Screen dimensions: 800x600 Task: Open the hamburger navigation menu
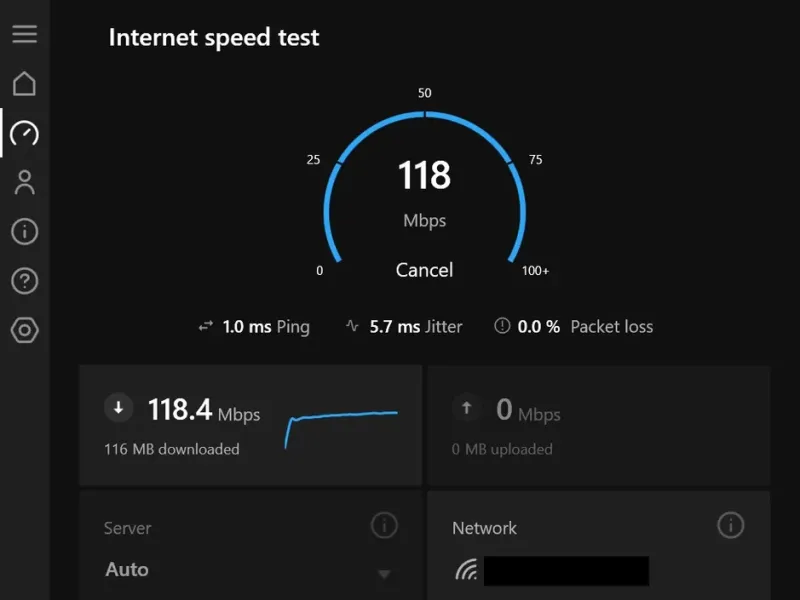click(24, 34)
